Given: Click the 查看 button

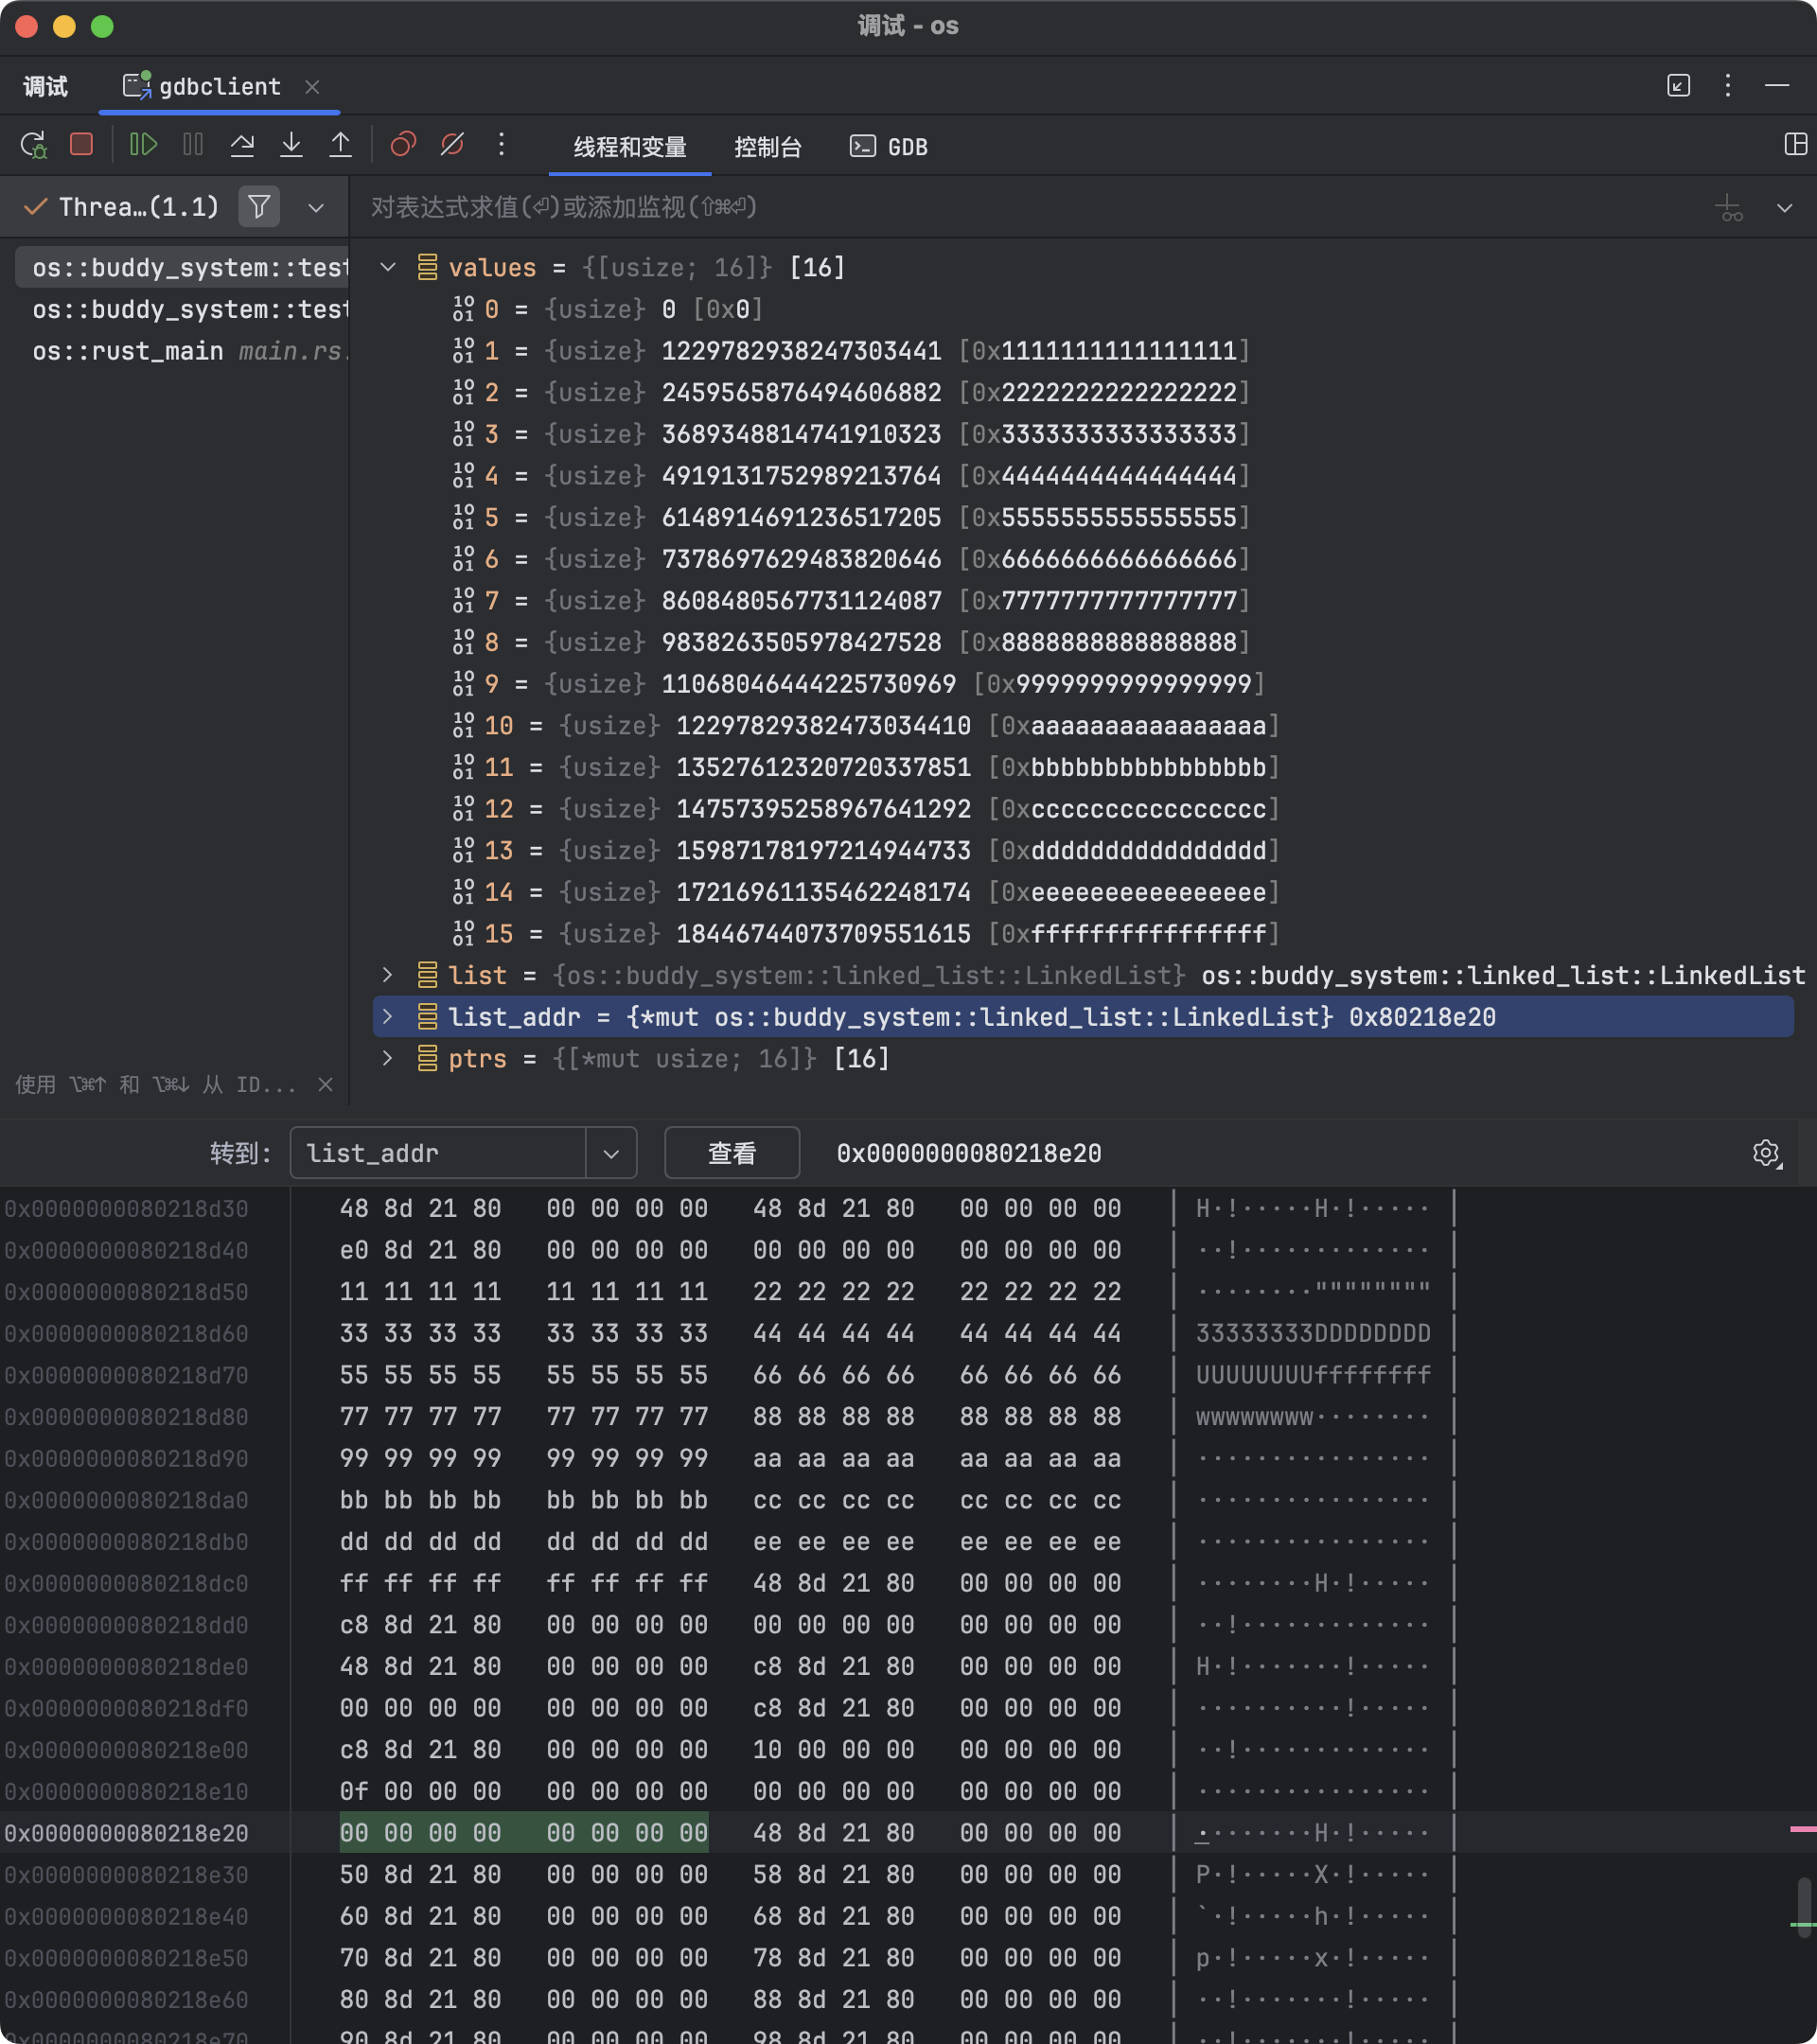Looking at the screenshot, I should [731, 1153].
